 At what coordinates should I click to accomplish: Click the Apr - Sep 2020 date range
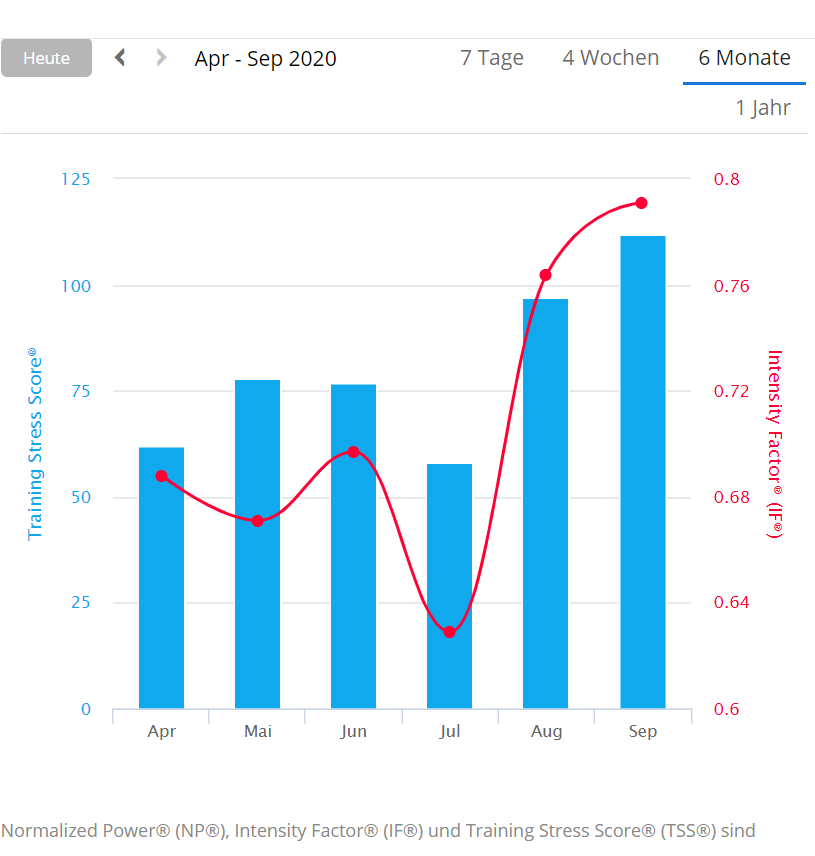click(265, 59)
